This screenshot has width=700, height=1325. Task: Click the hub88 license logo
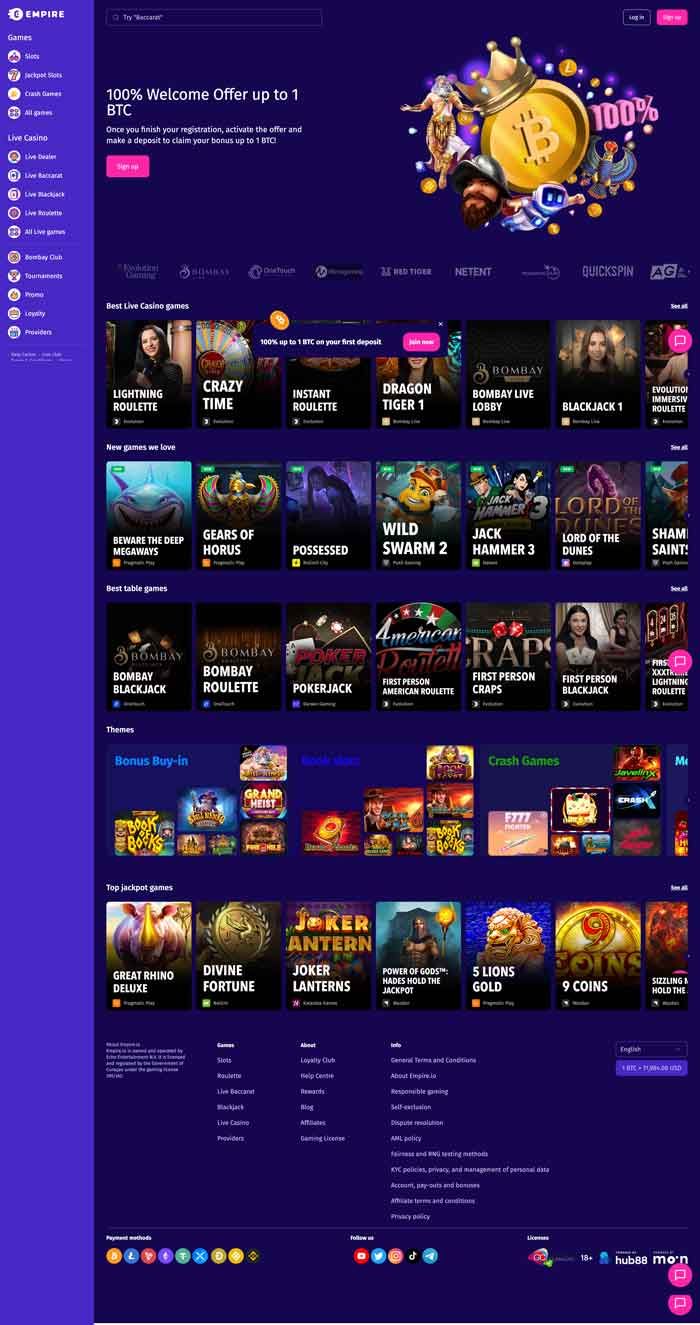pos(631,1258)
